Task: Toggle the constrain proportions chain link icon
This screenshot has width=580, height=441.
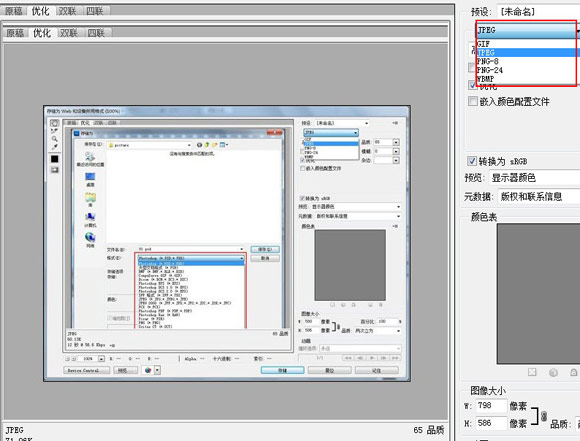Action: [x=544, y=417]
